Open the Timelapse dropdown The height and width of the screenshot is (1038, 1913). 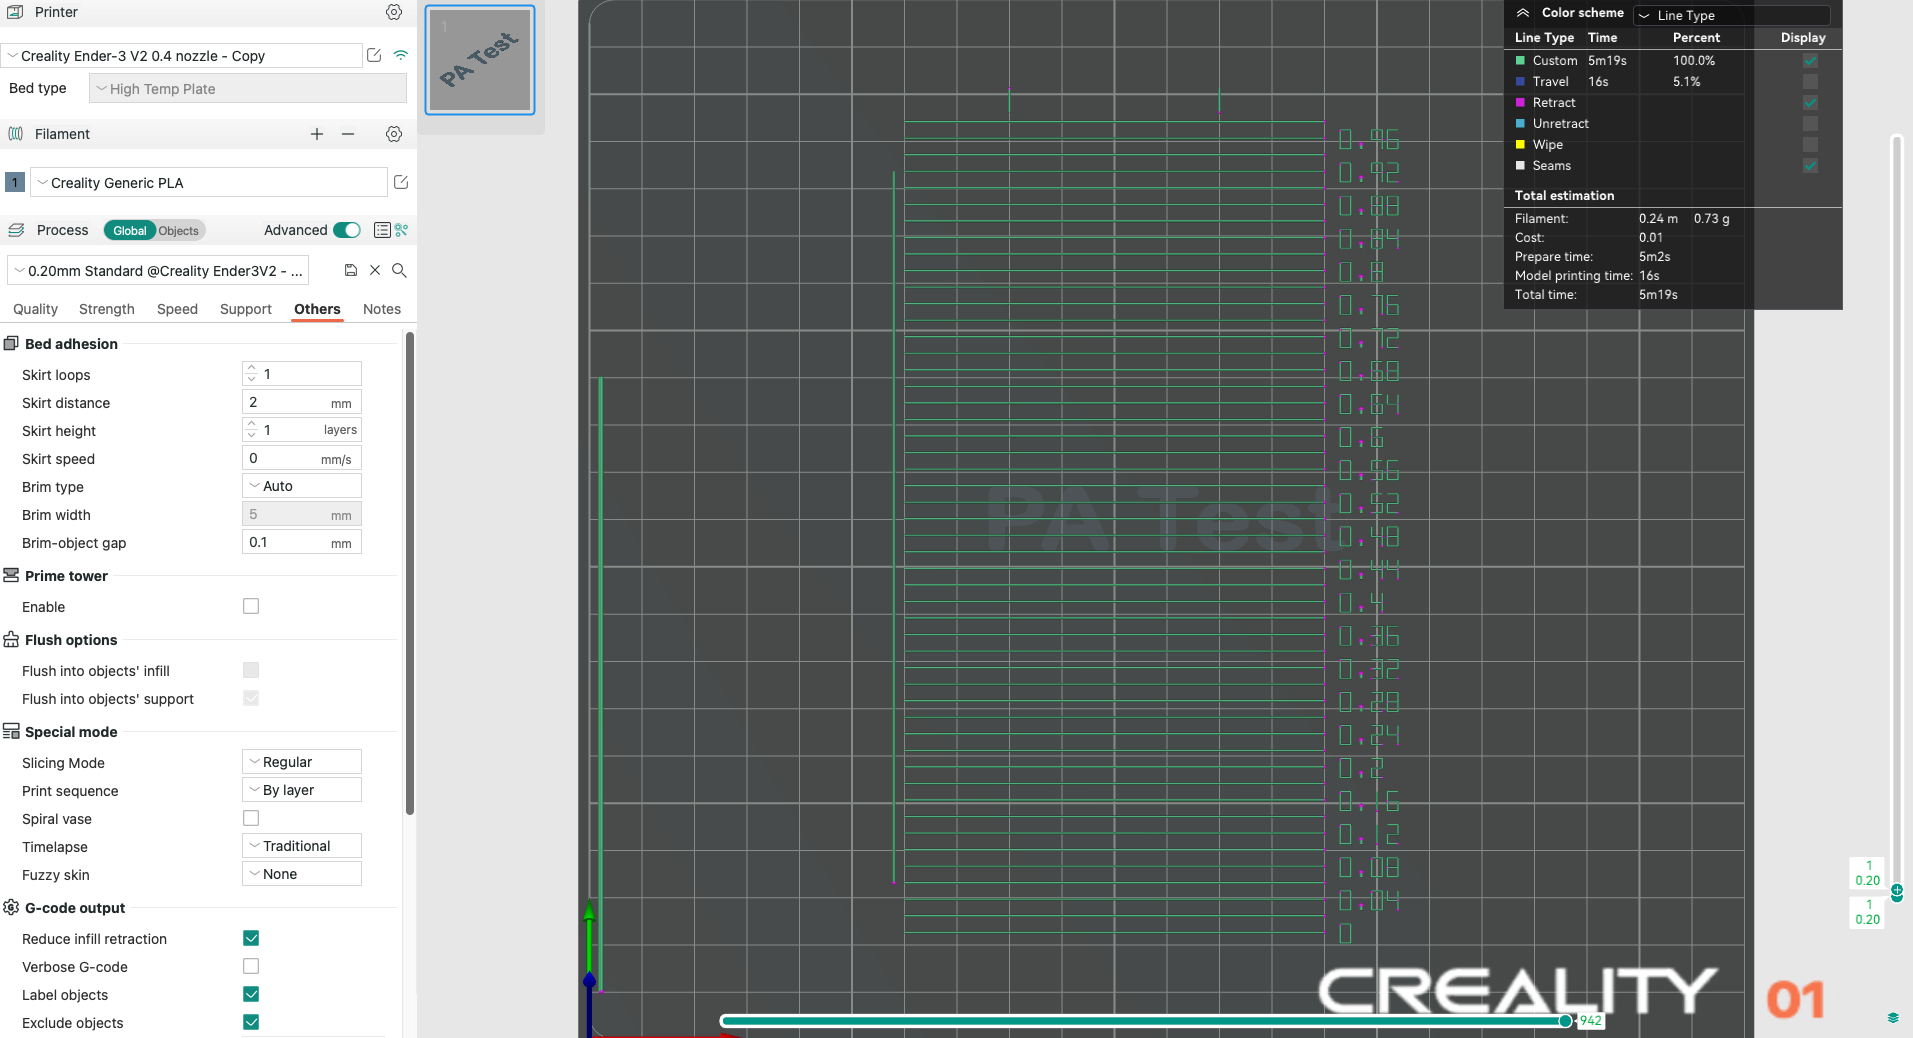tap(302, 846)
